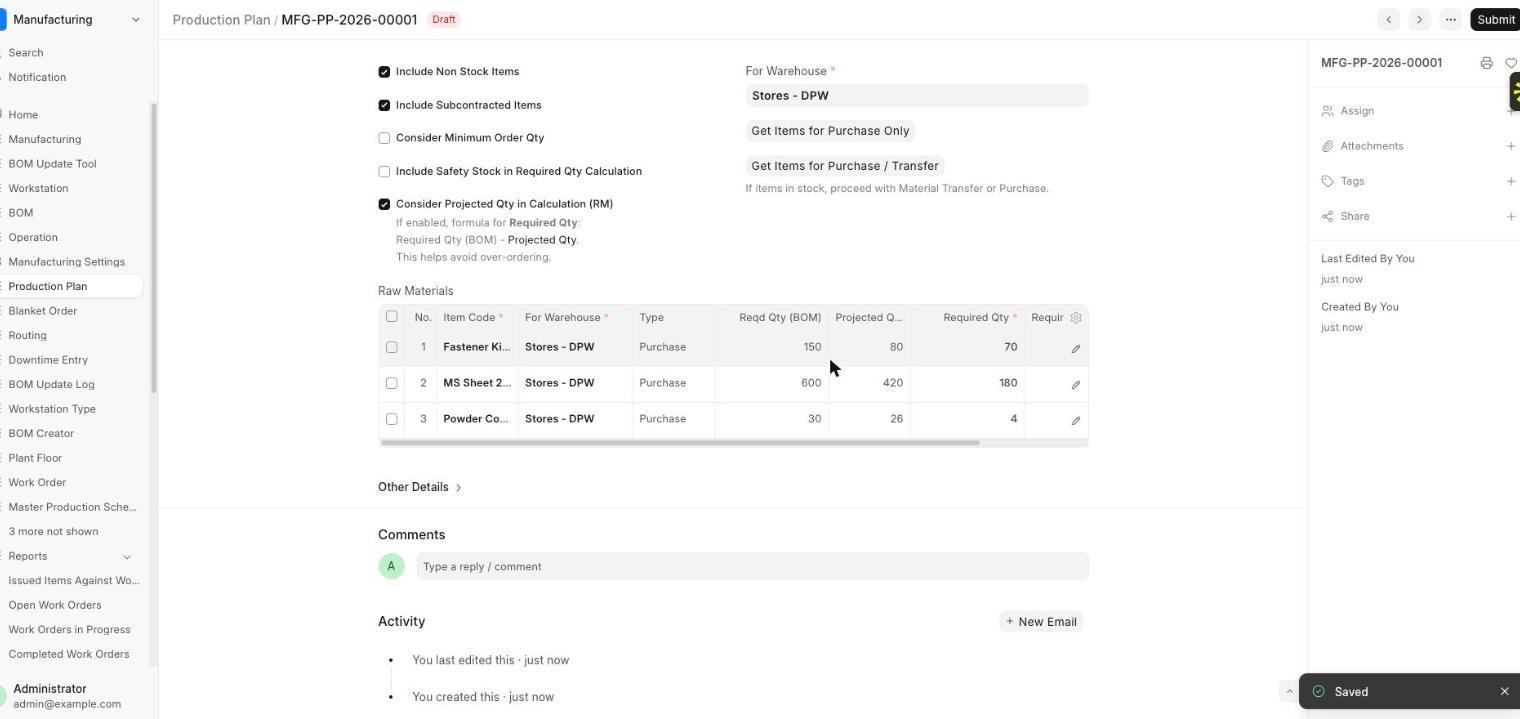Collapse the Reports sidebar section
This screenshot has height=719, width=1520.
pos(127,556)
